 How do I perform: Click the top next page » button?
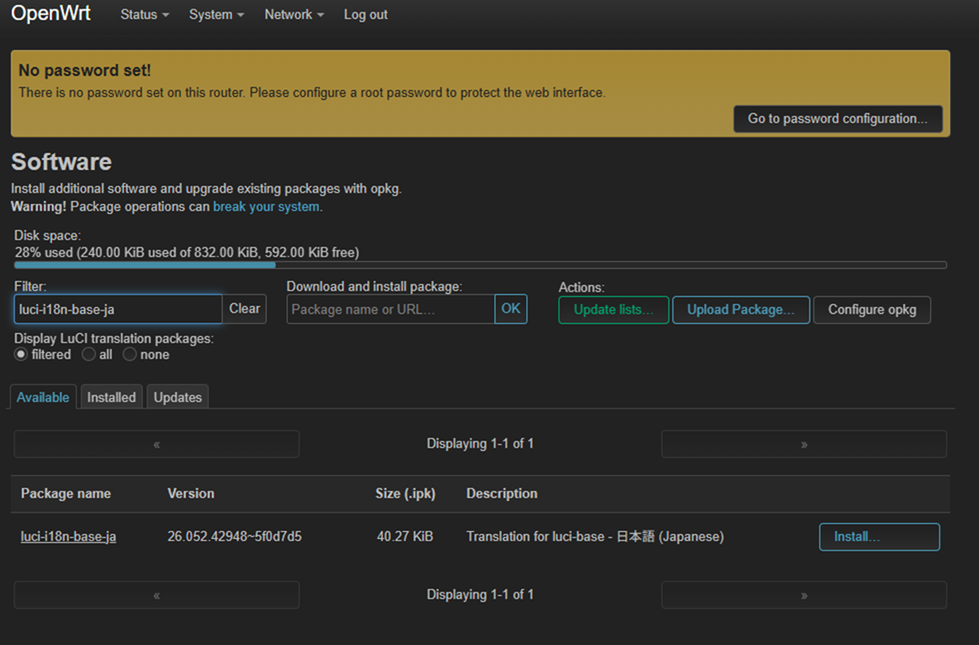coord(804,444)
